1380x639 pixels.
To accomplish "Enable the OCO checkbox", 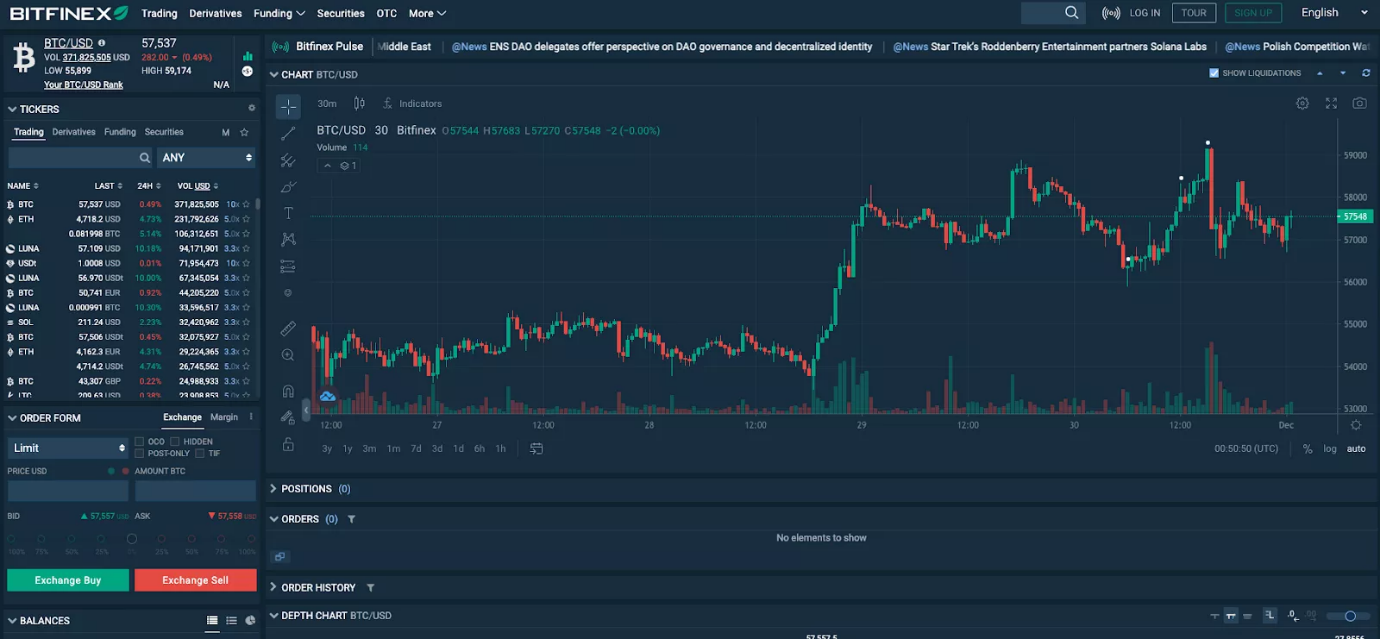I will click(x=138, y=441).
